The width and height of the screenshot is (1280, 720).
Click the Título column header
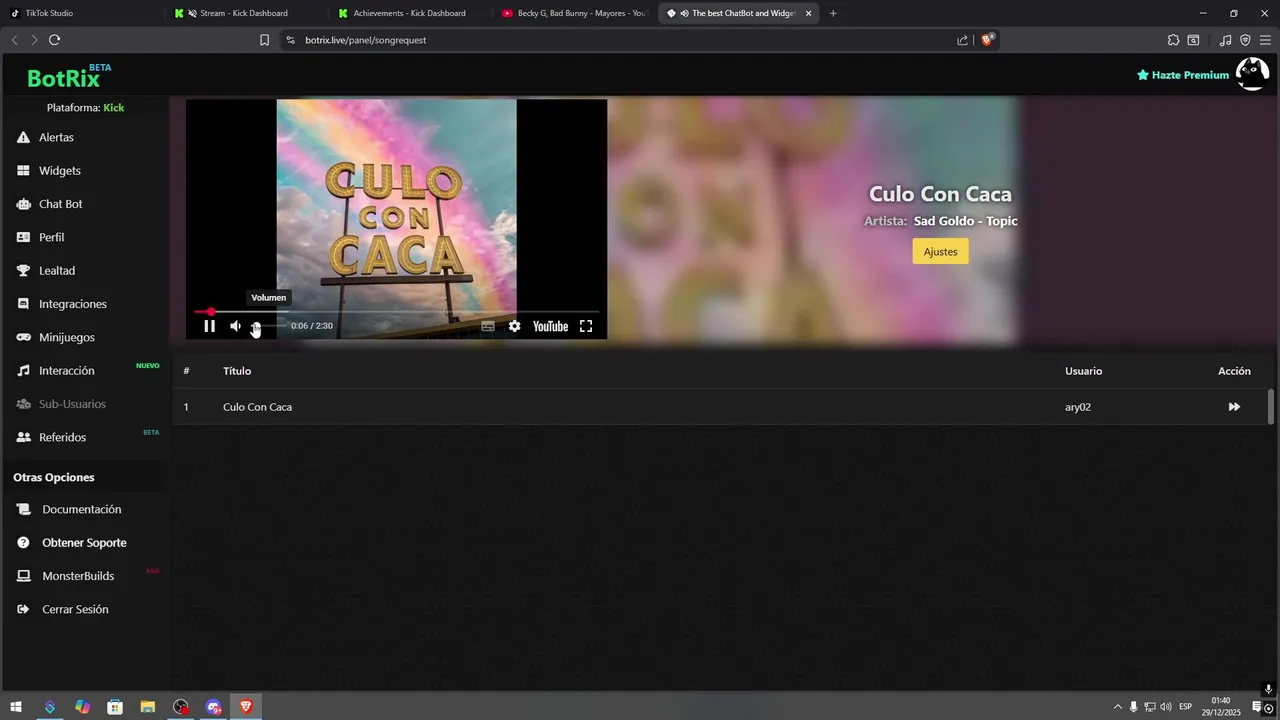[237, 371]
